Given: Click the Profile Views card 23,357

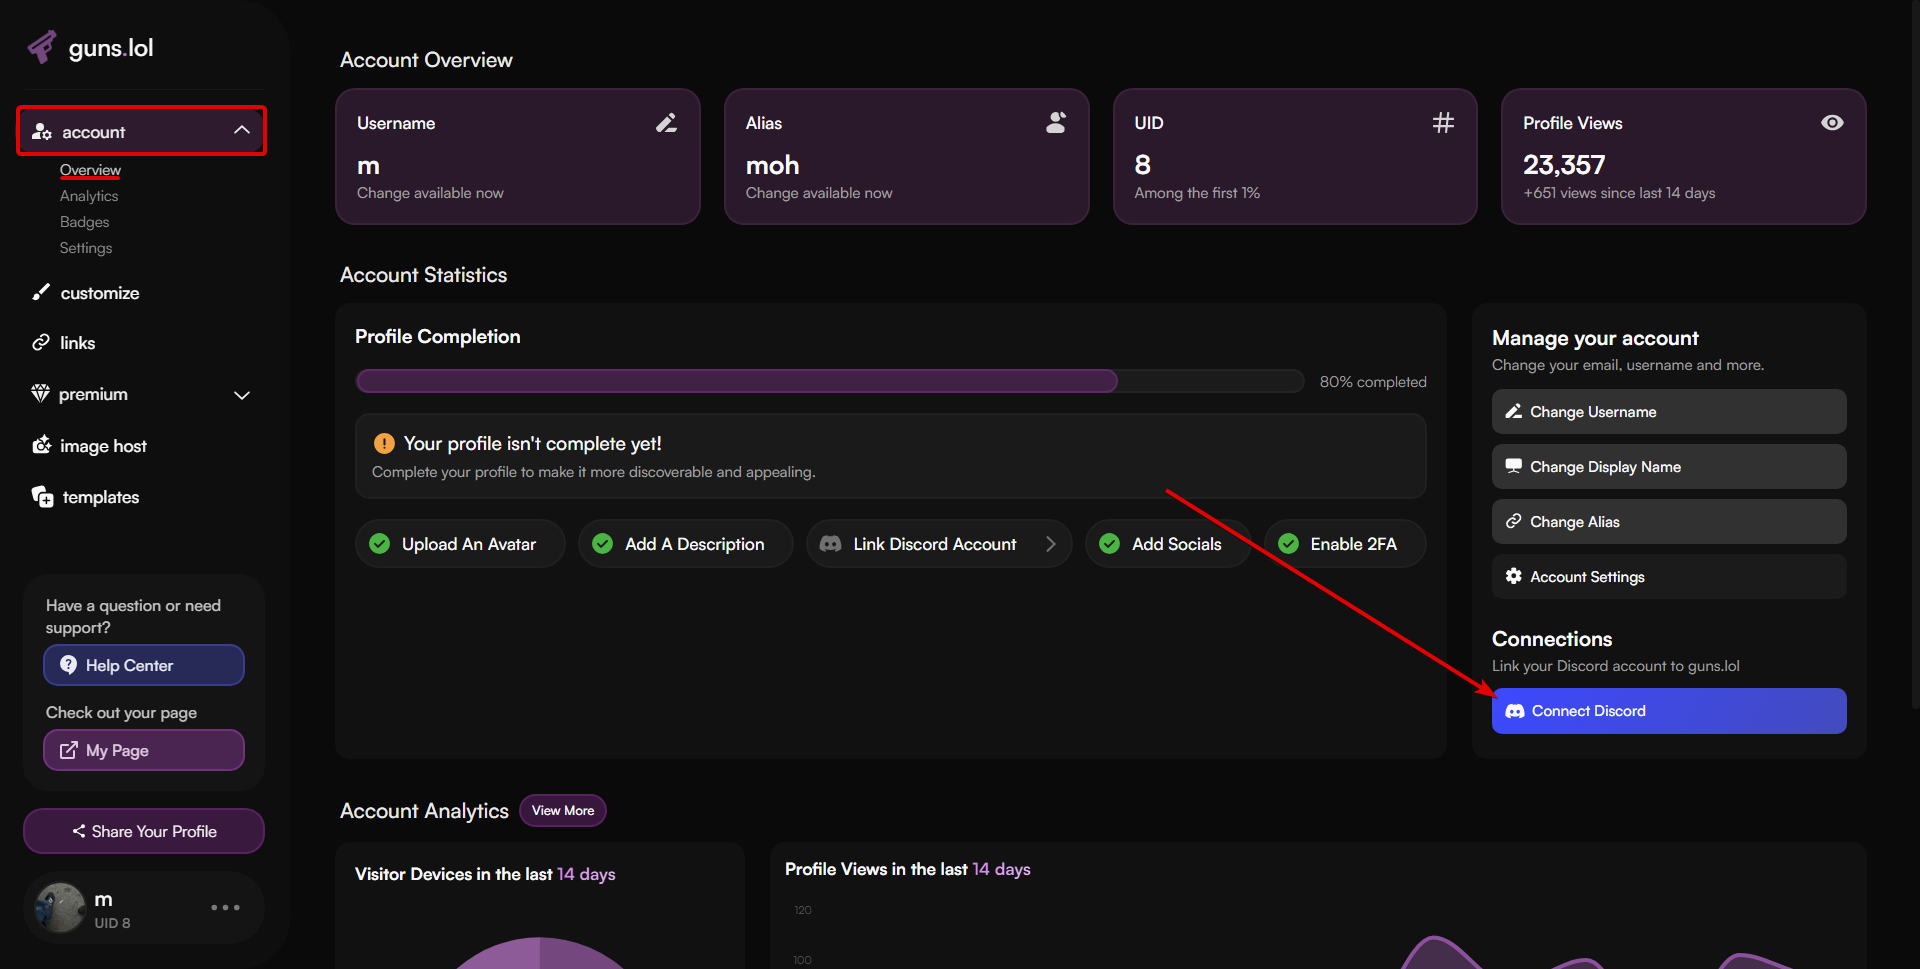Looking at the screenshot, I should pyautogui.click(x=1683, y=157).
